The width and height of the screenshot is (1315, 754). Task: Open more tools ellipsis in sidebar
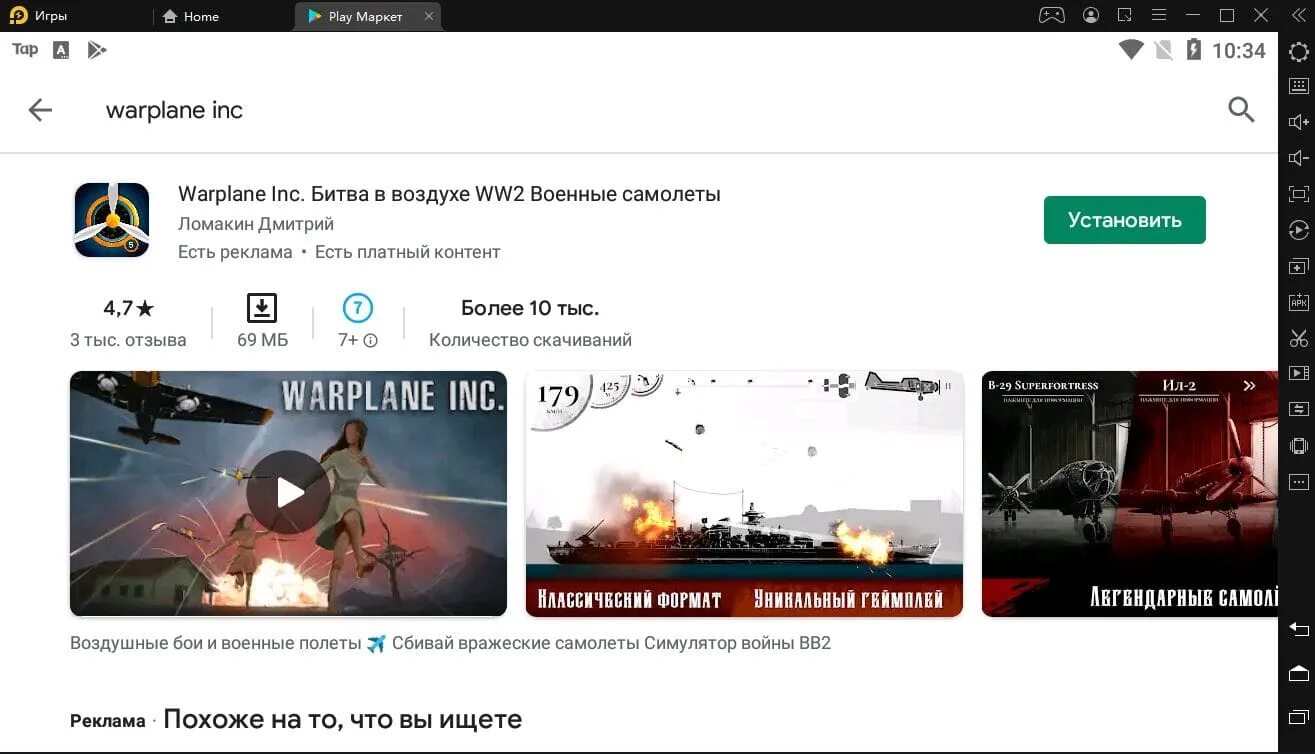(x=1298, y=481)
